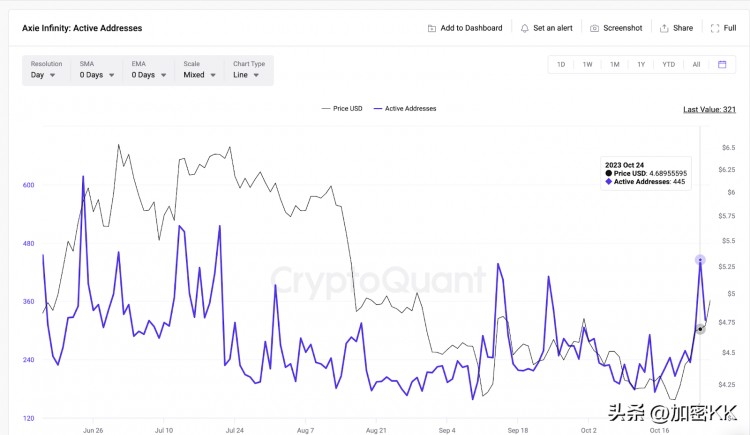Click the 600 left axis label
The height and width of the screenshot is (435, 750).
(29, 185)
